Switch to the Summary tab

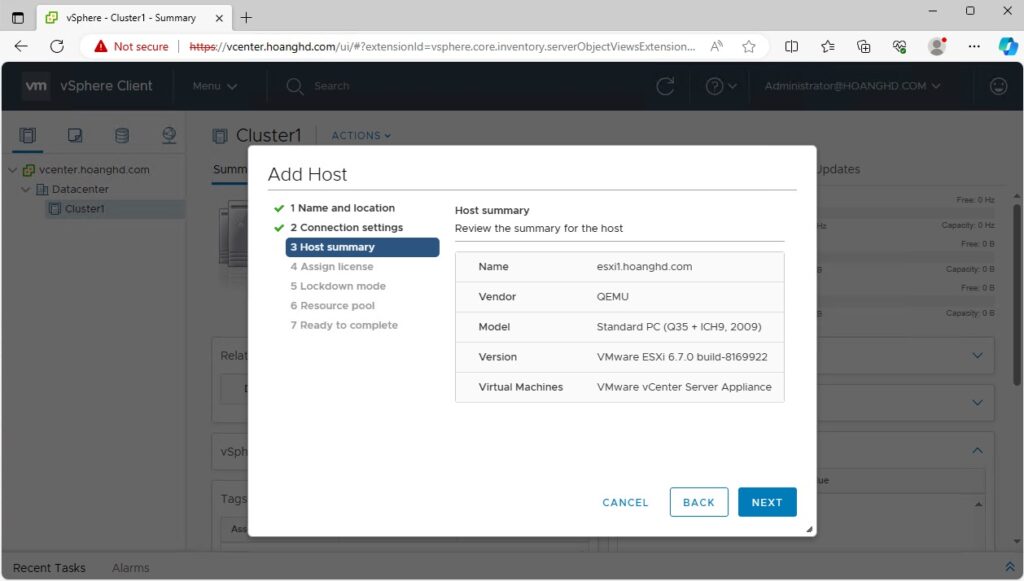pyautogui.click(x=230, y=169)
